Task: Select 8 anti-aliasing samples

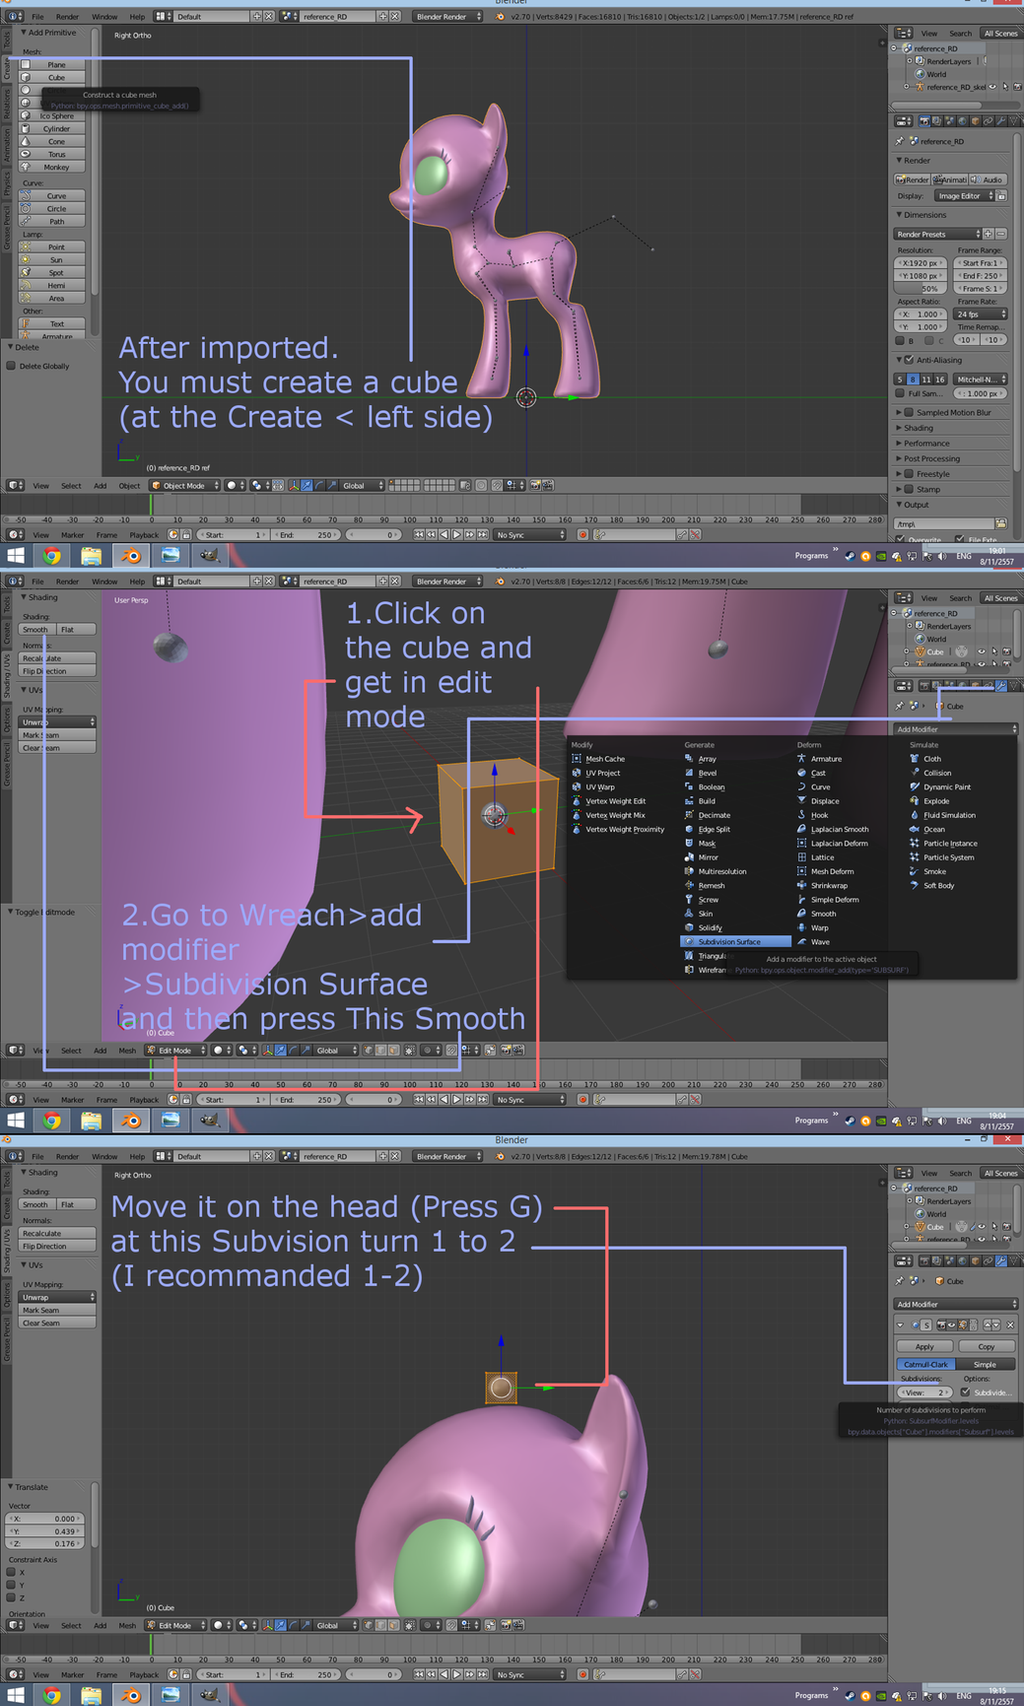Action: 913,380
